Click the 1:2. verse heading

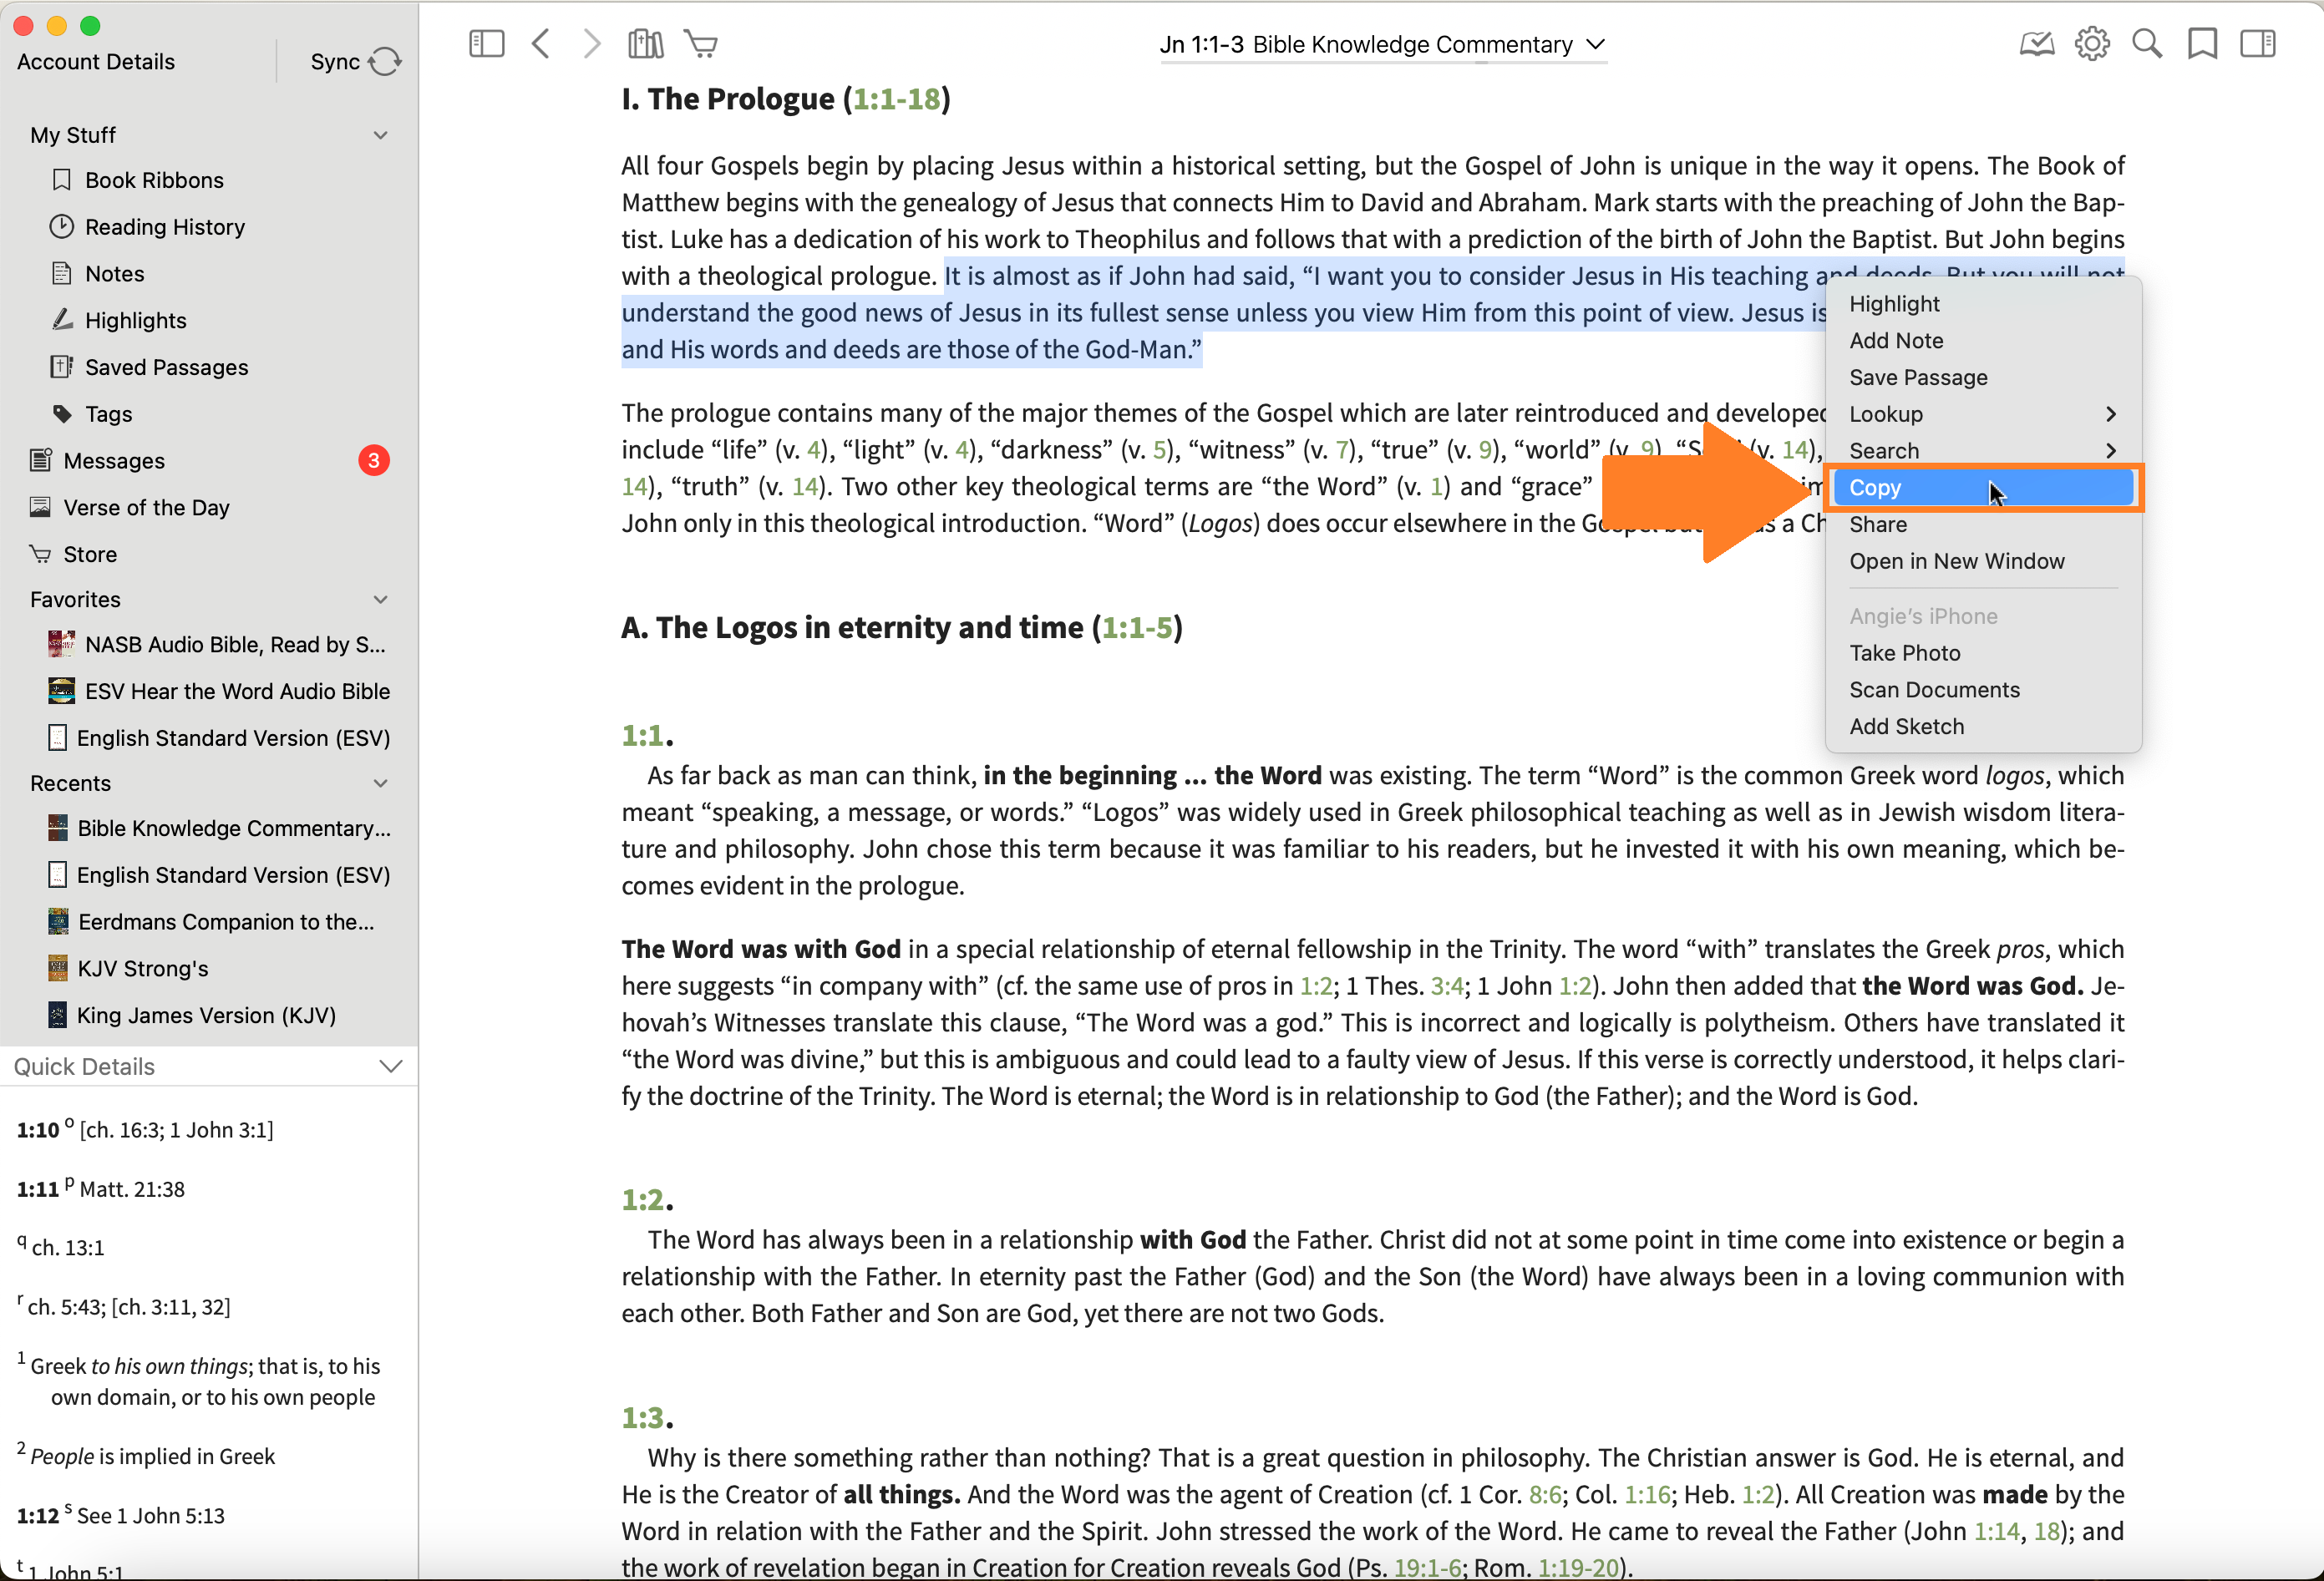click(x=647, y=1200)
